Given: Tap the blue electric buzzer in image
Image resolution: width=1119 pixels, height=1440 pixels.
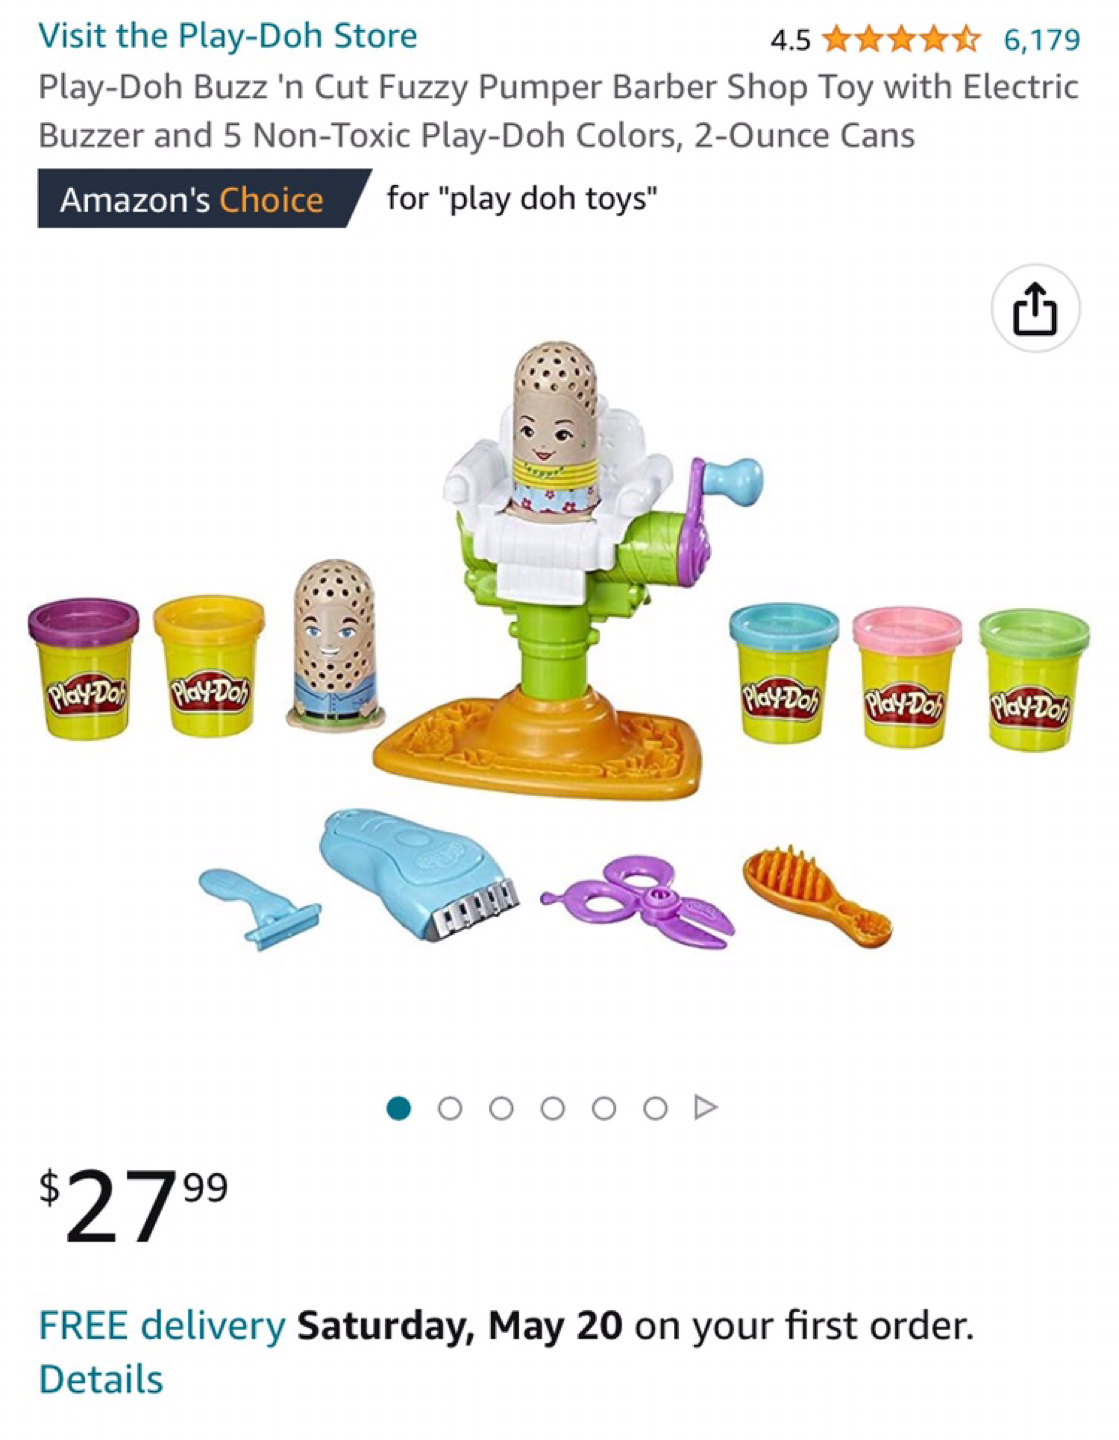Looking at the screenshot, I should [419, 874].
